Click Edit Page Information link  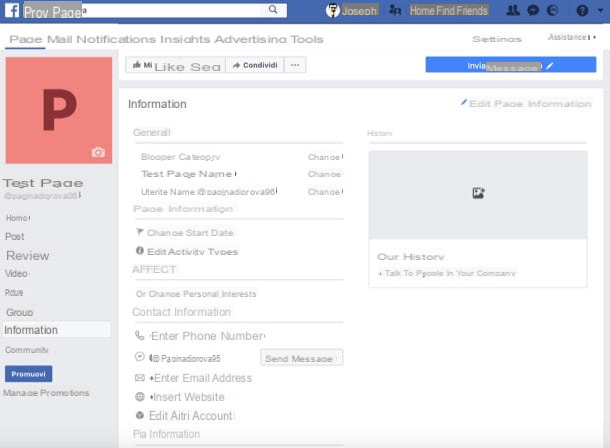coord(530,104)
